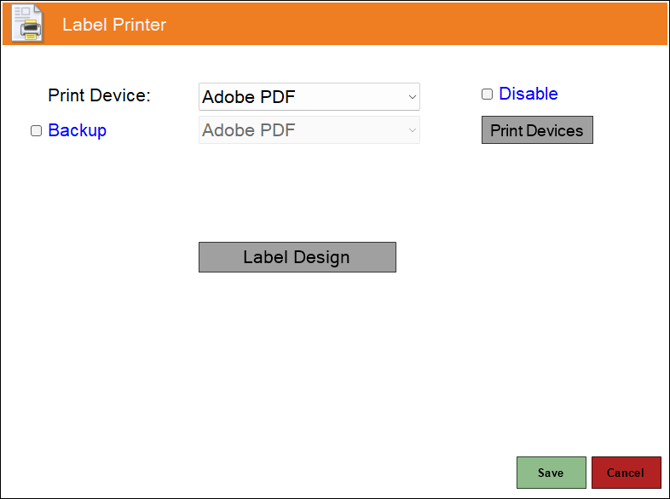Enable the Backup checkbox

pyautogui.click(x=36, y=131)
